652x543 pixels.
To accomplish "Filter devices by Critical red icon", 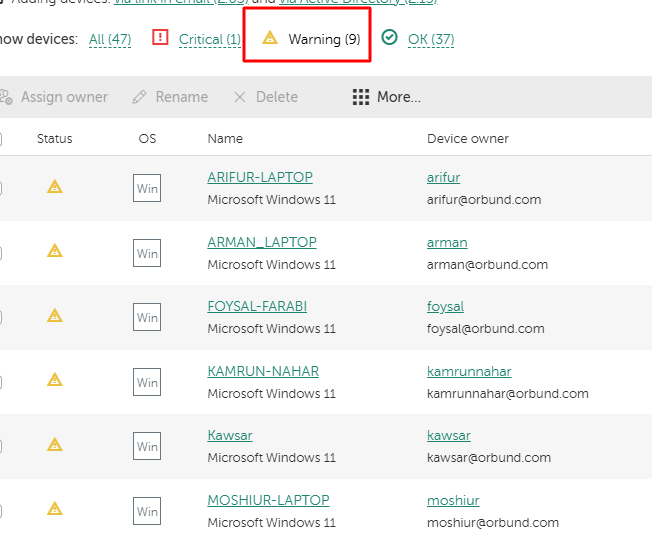I will click(160, 37).
